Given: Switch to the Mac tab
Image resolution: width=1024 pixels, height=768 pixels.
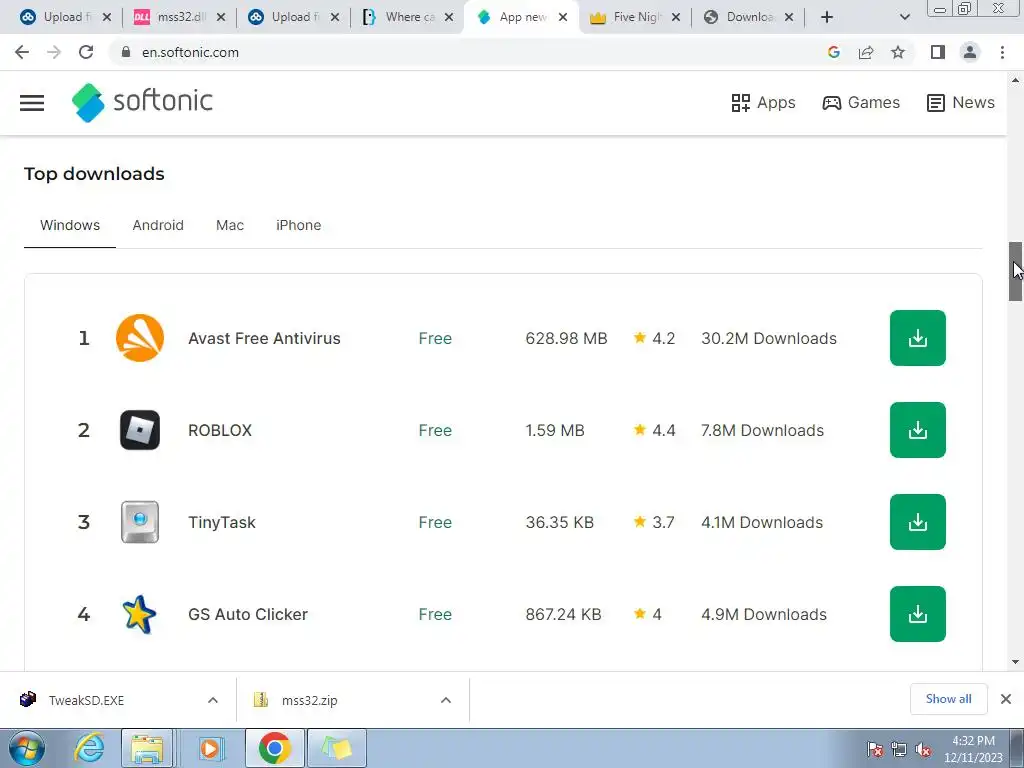Looking at the screenshot, I should (x=230, y=225).
